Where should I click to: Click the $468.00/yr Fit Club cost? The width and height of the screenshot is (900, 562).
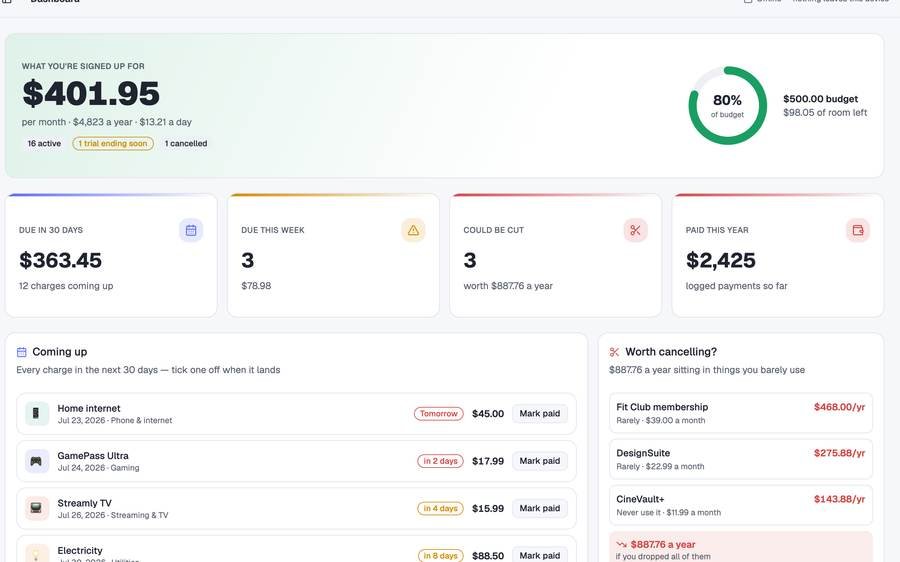[x=839, y=407]
